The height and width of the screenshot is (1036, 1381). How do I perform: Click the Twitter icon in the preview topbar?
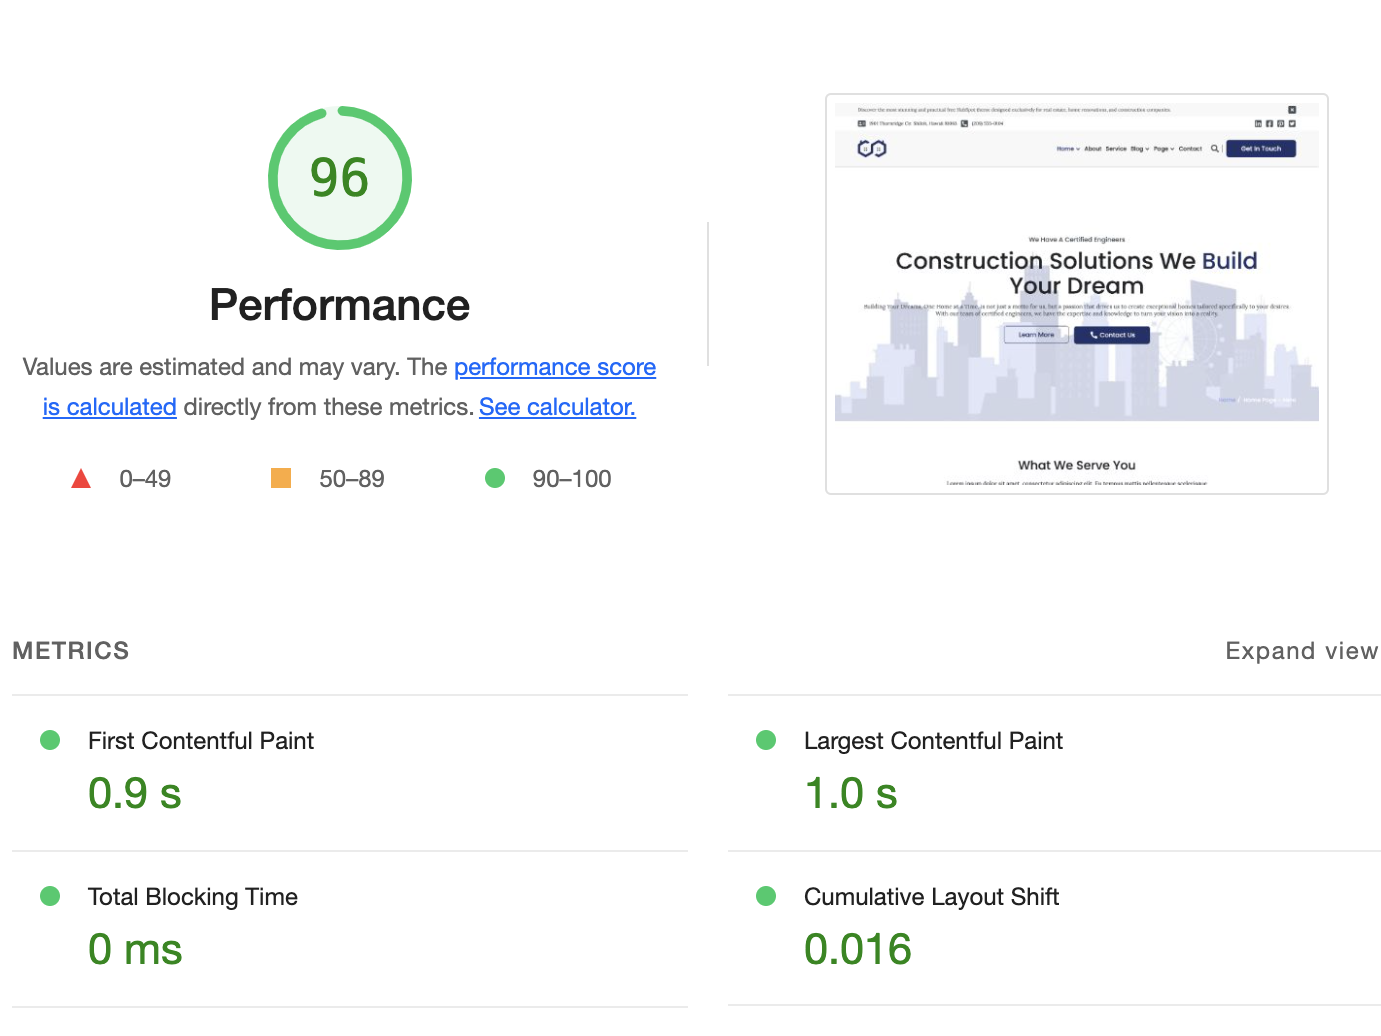pyautogui.click(x=1291, y=122)
